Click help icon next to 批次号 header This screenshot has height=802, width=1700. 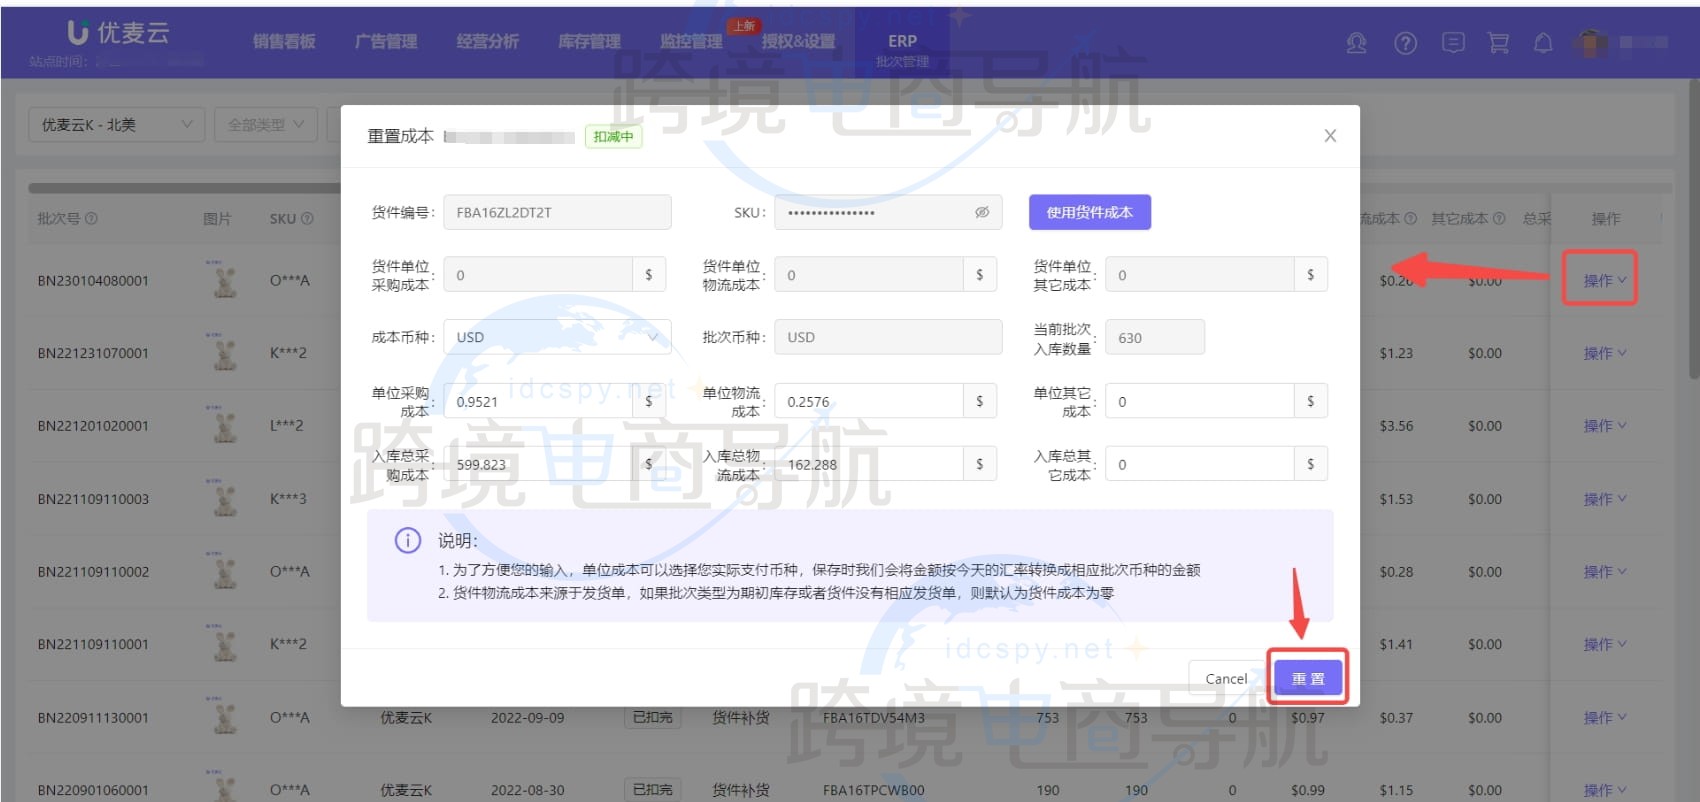(x=91, y=218)
